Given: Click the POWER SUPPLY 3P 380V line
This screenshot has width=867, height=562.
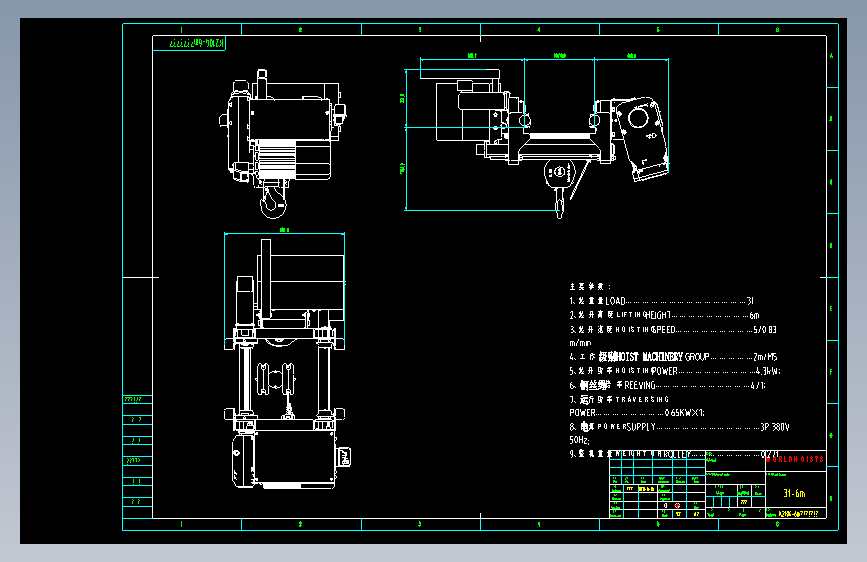Looking at the screenshot, I should [x=680, y=426].
